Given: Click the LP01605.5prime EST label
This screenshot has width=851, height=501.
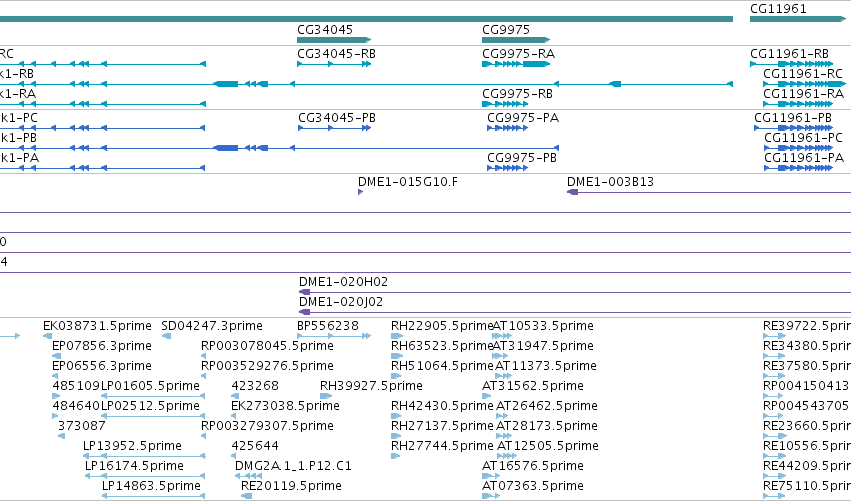Looking at the screenshot, I should click(x=150, y=386).
